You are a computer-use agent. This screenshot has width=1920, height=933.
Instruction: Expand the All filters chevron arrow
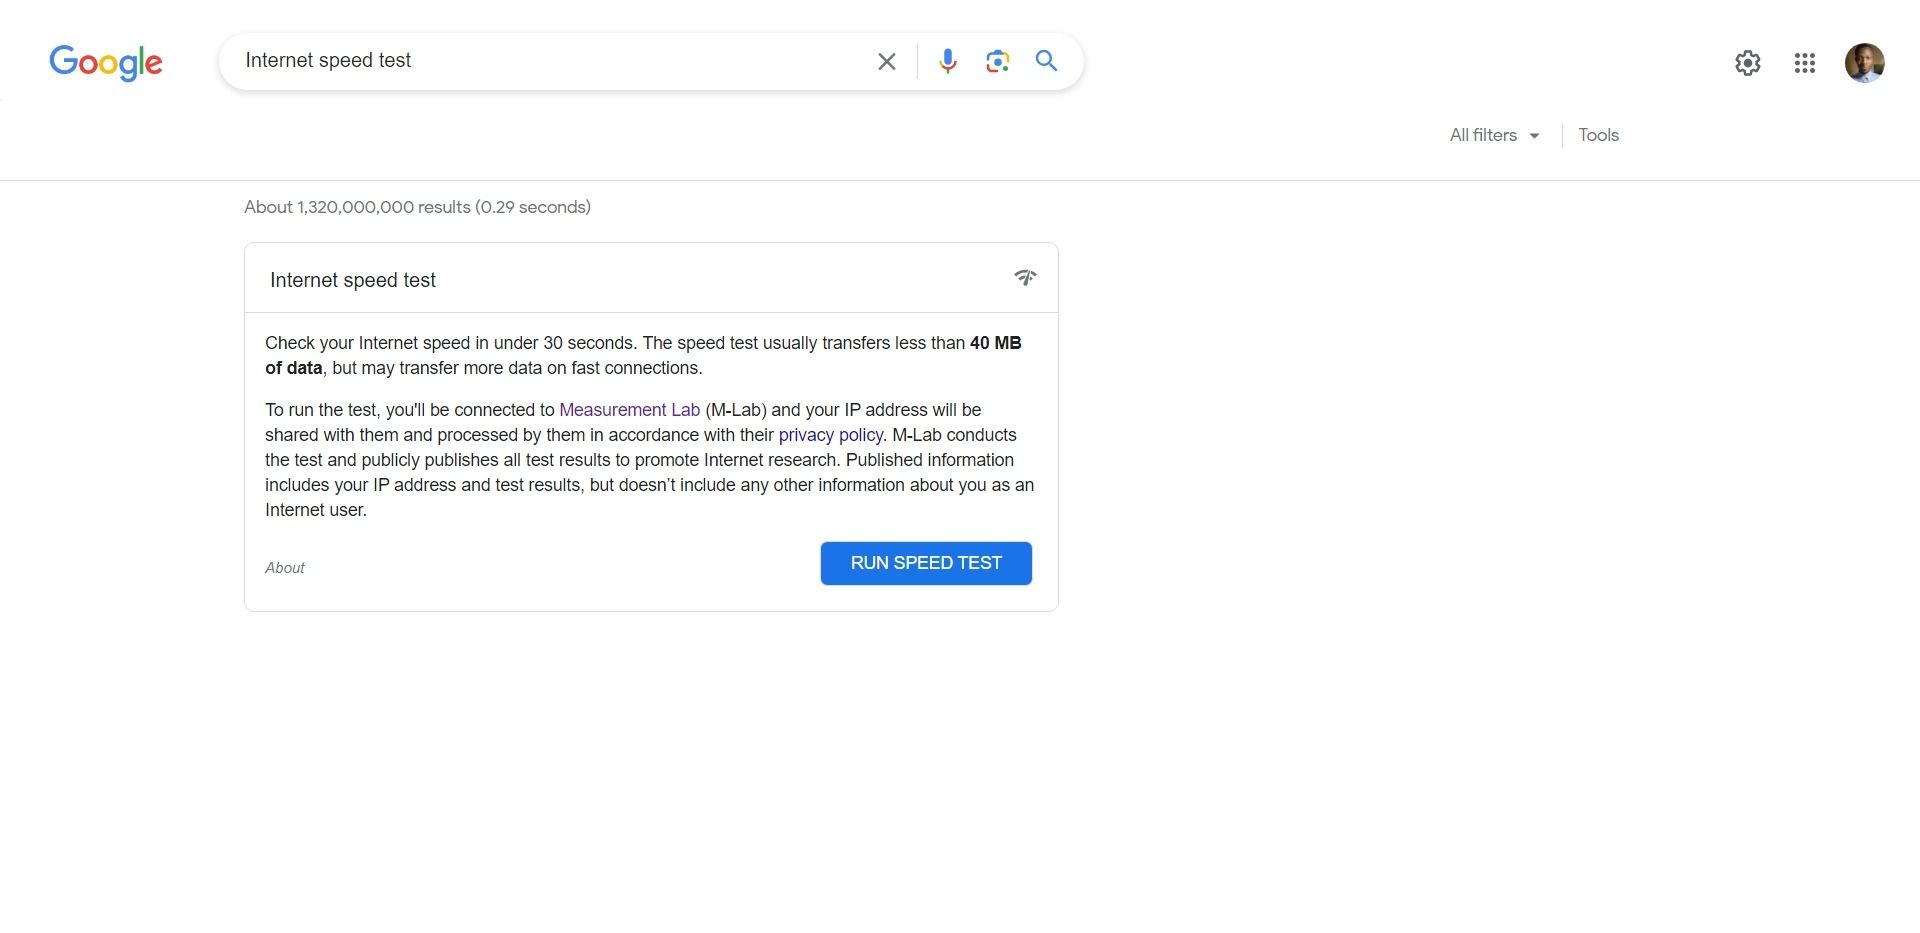click(1533, 135)
